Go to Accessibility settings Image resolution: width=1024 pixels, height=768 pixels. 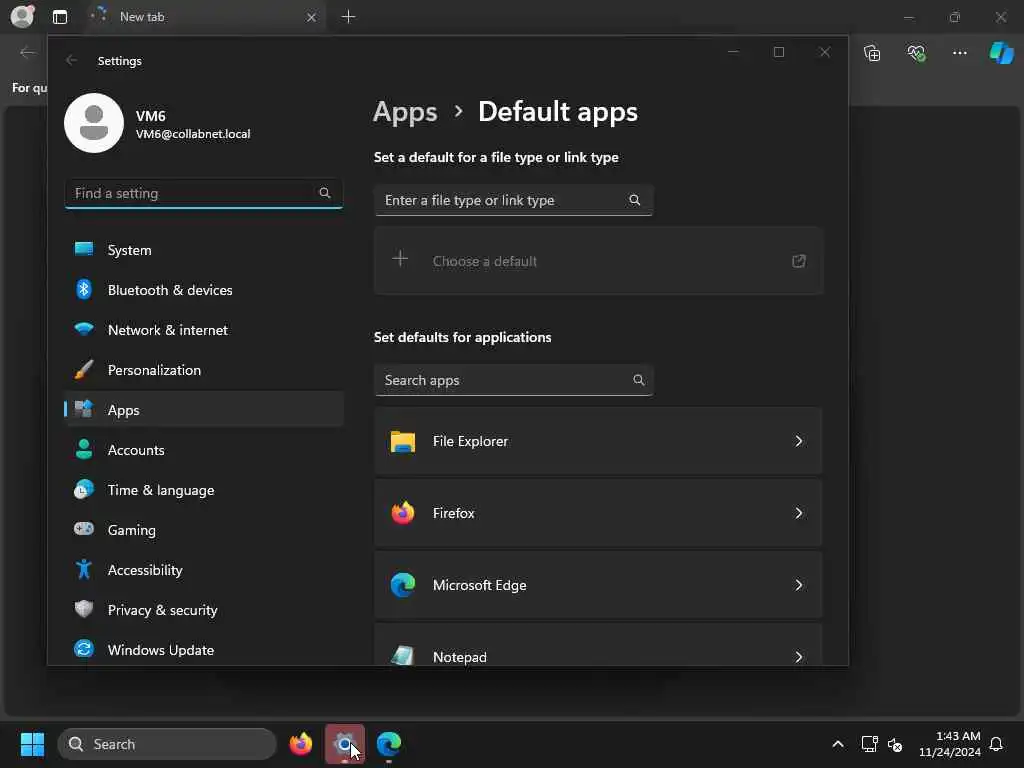[204, 569]
